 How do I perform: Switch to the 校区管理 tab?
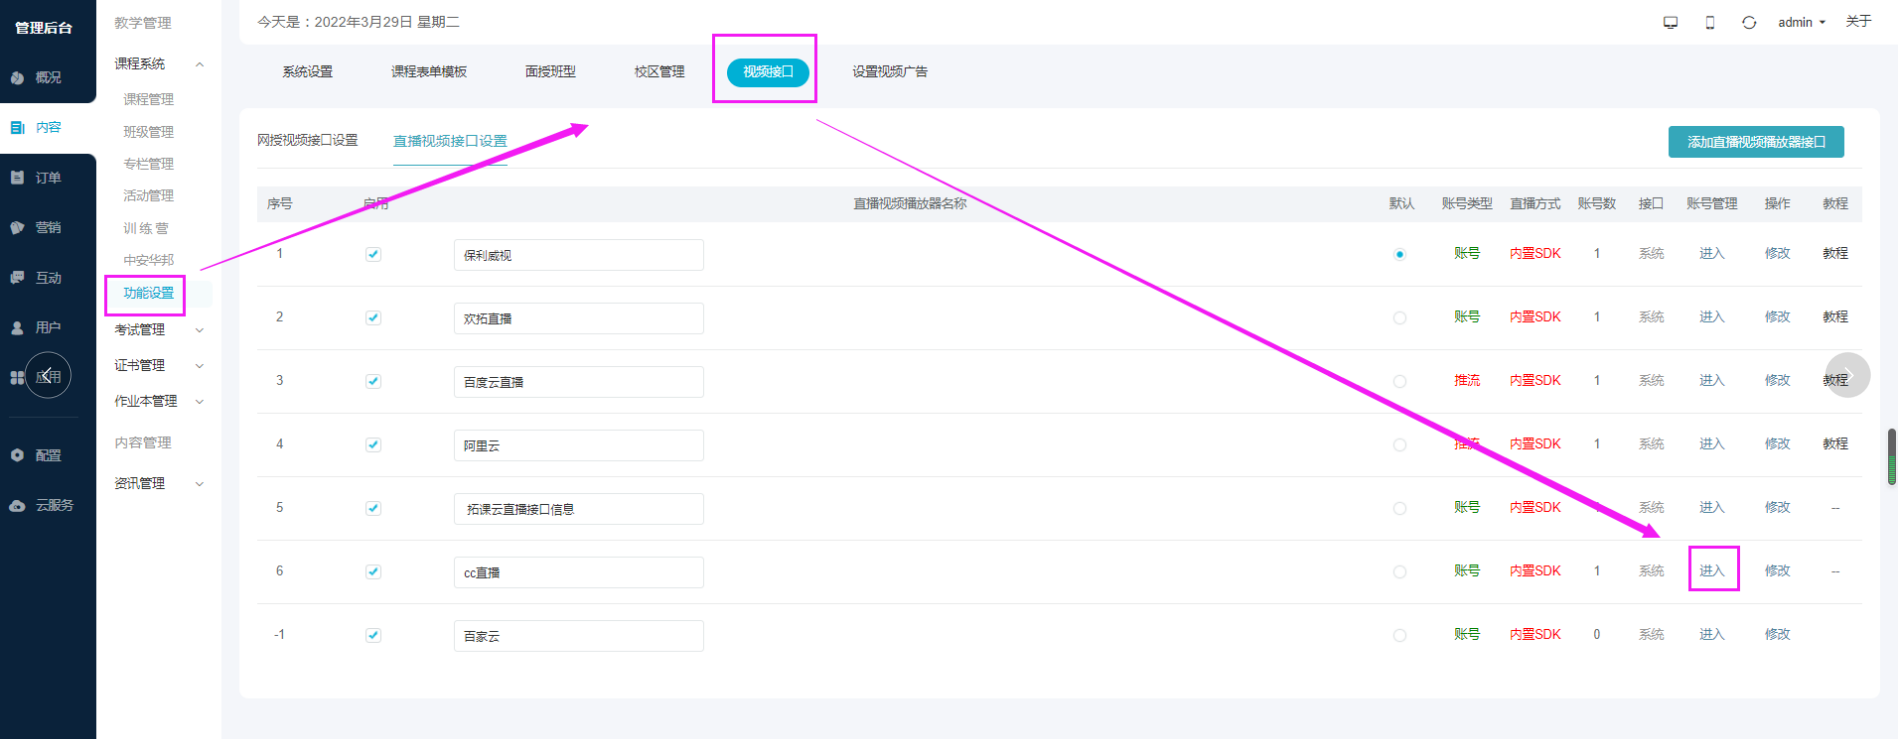659,72
